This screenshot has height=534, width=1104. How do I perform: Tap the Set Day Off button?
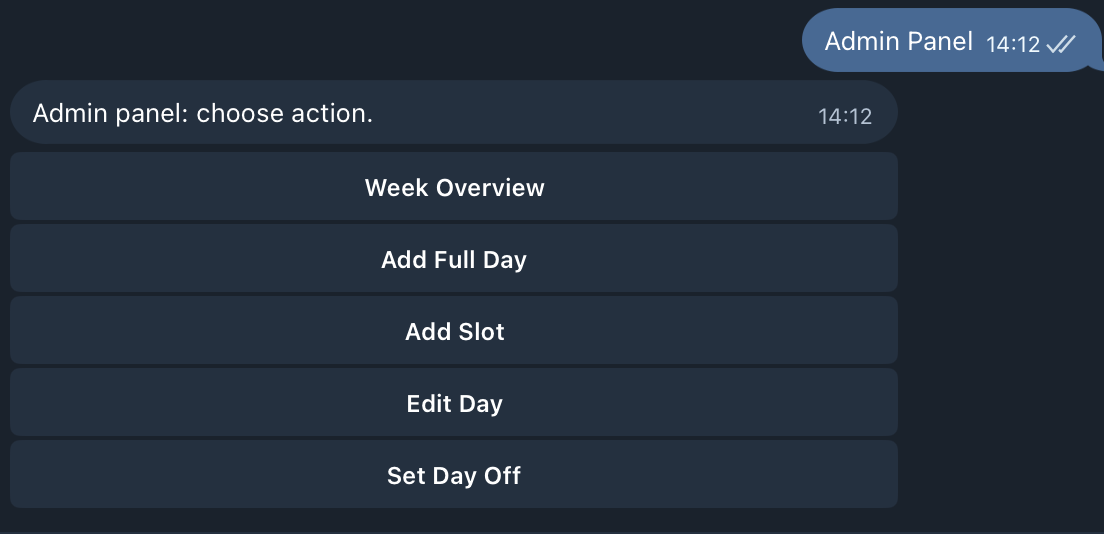click(454, 475)
